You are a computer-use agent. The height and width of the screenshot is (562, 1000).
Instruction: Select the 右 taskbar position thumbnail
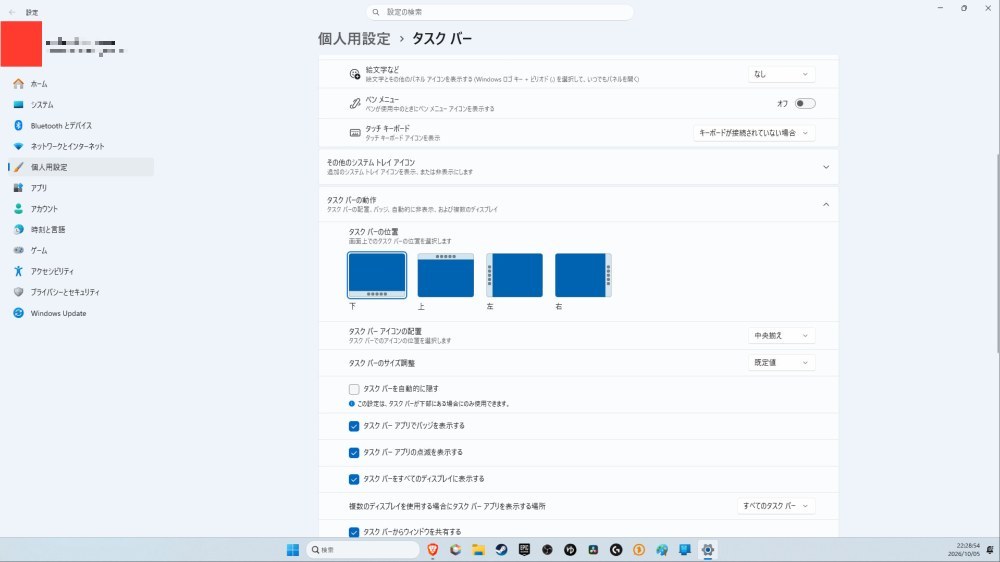(x=584, y=275)
